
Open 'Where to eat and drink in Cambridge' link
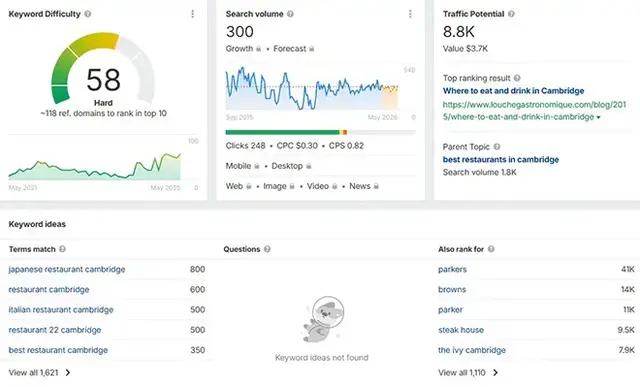click(513, 91)
